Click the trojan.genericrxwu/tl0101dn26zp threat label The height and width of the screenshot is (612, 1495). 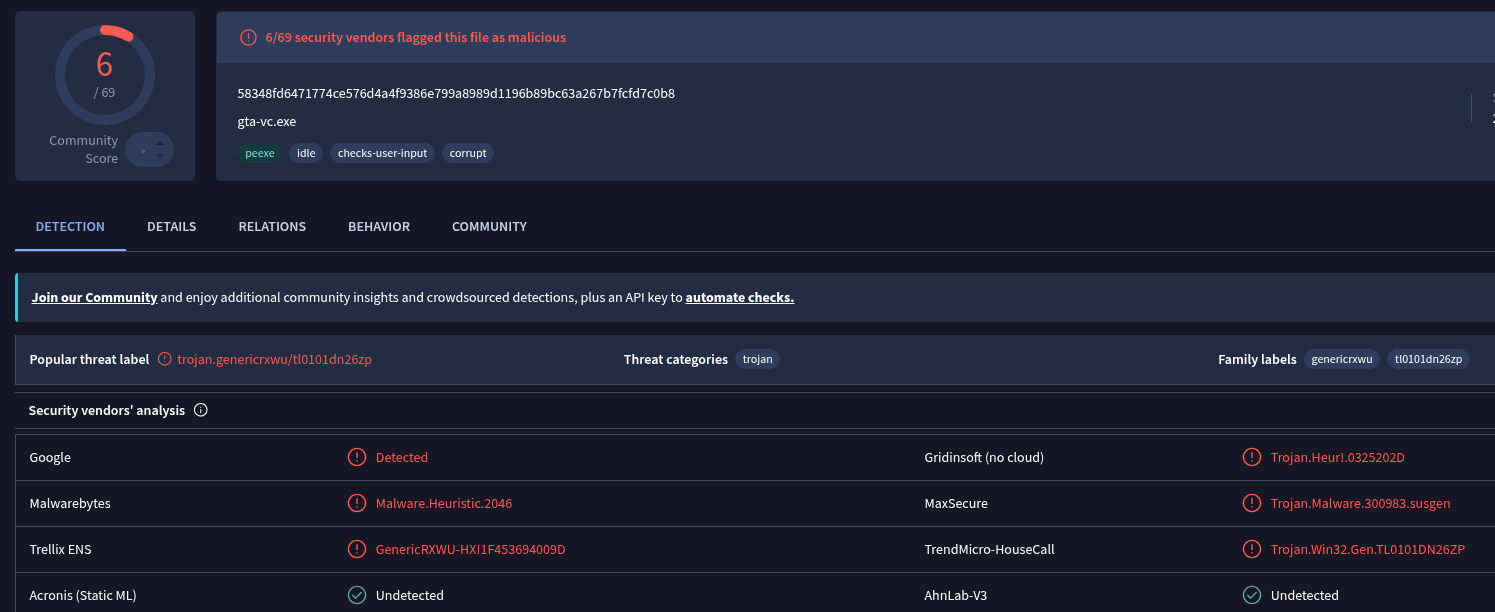pyautogui.click(x=275, y=360)
